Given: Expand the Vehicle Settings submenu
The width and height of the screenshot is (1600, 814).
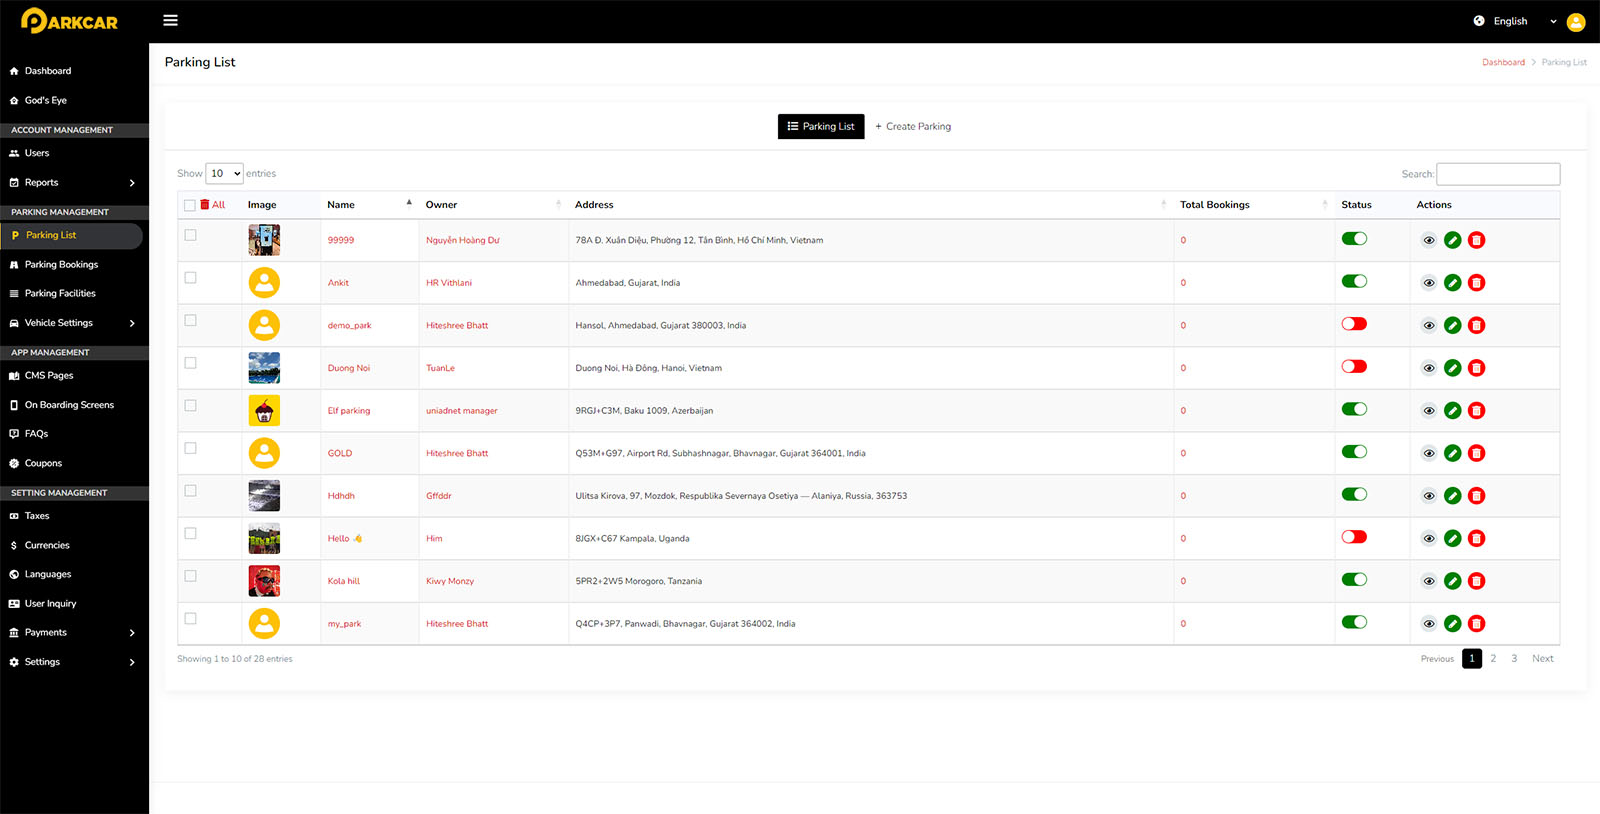Looking at the screenshot, I should click(x=74, y=323).
